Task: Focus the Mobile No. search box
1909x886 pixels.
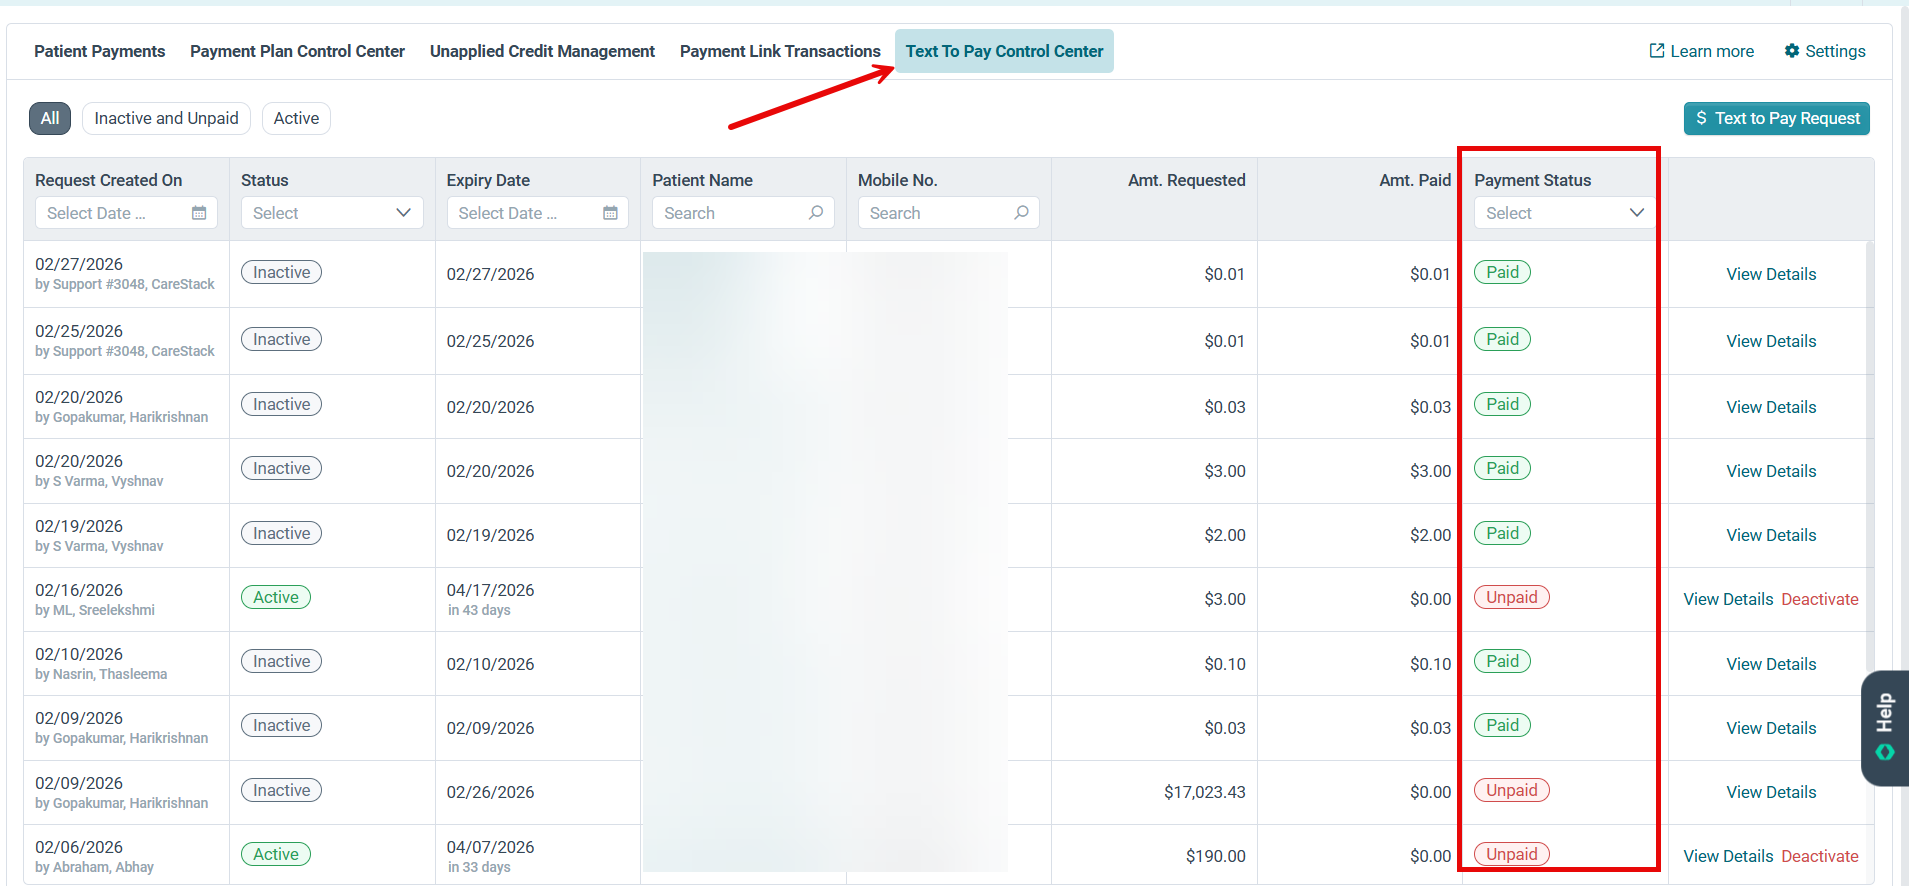Action: tap(948, 213)
